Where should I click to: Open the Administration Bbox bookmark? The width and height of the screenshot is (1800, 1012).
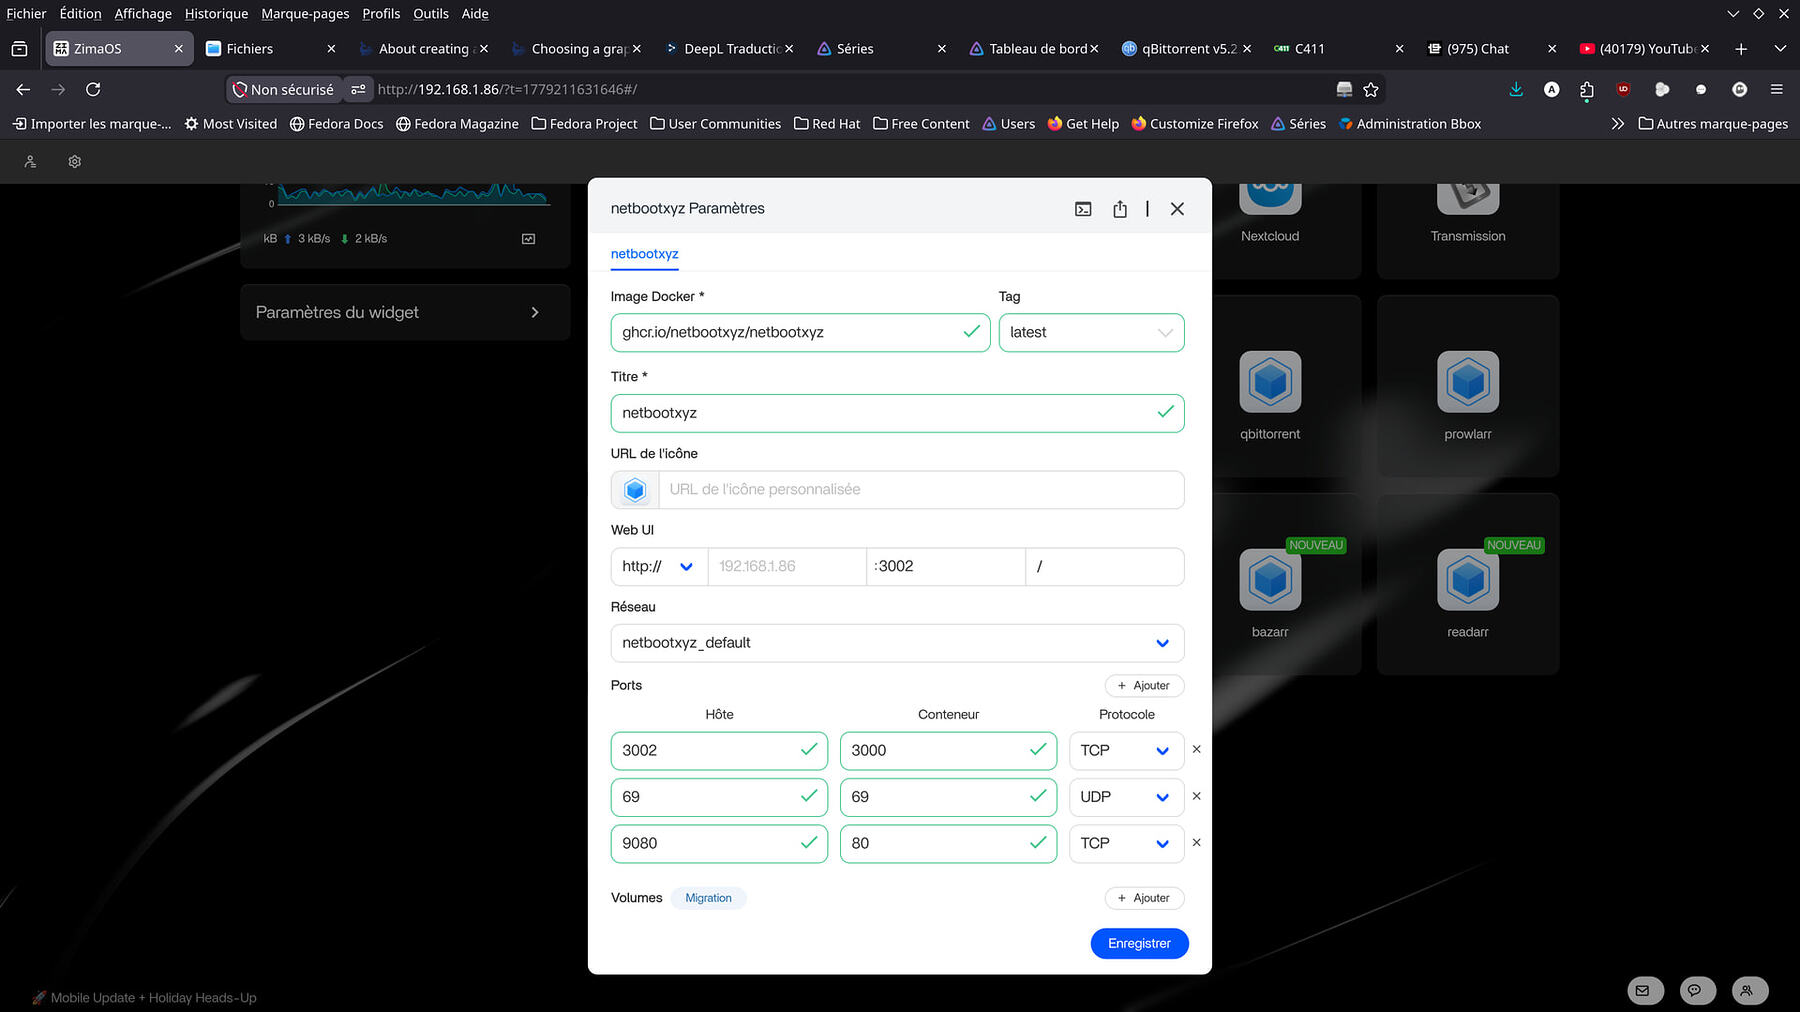point(1410,124)
